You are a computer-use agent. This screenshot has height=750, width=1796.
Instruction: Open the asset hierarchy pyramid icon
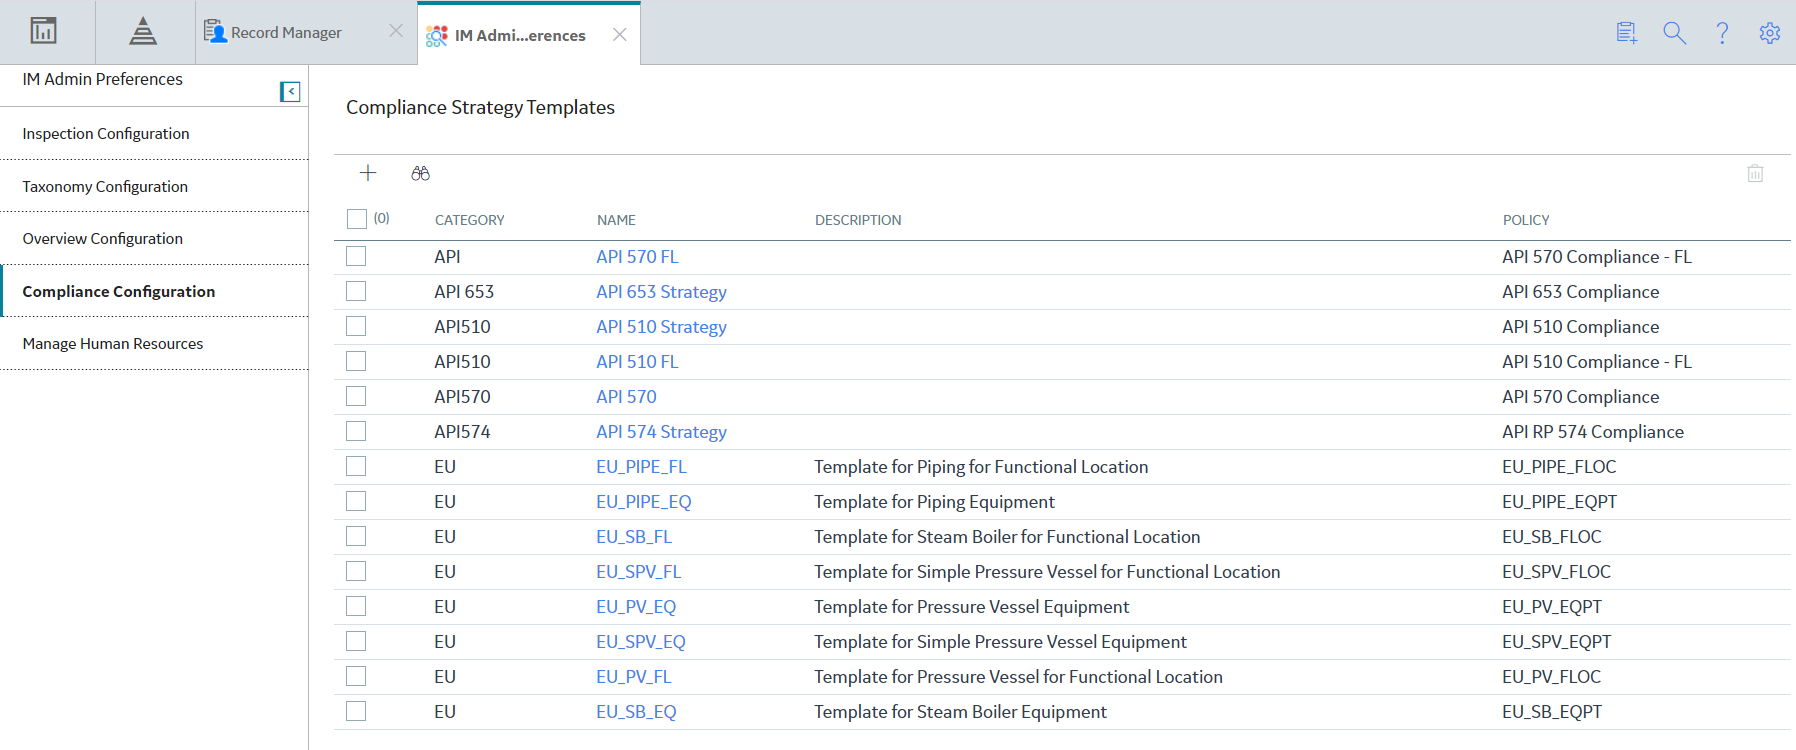(143, 31)
